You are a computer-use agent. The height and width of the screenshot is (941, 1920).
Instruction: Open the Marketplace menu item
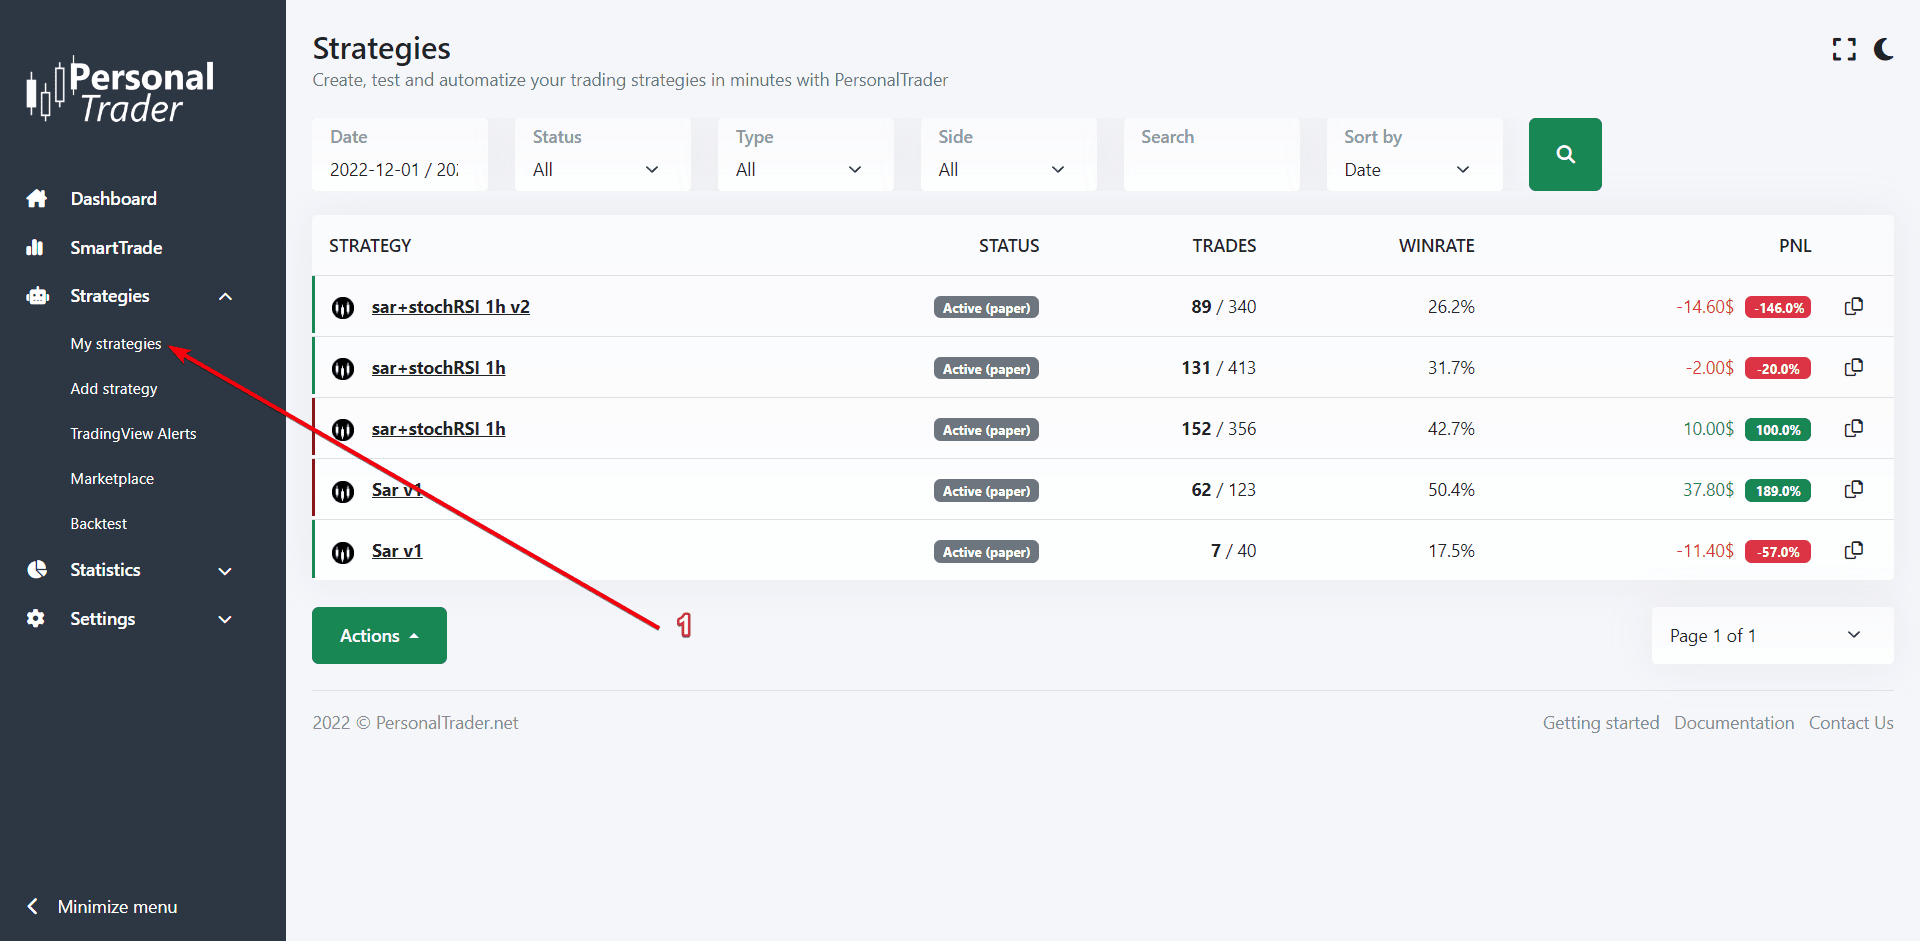[x=112, y=478]
